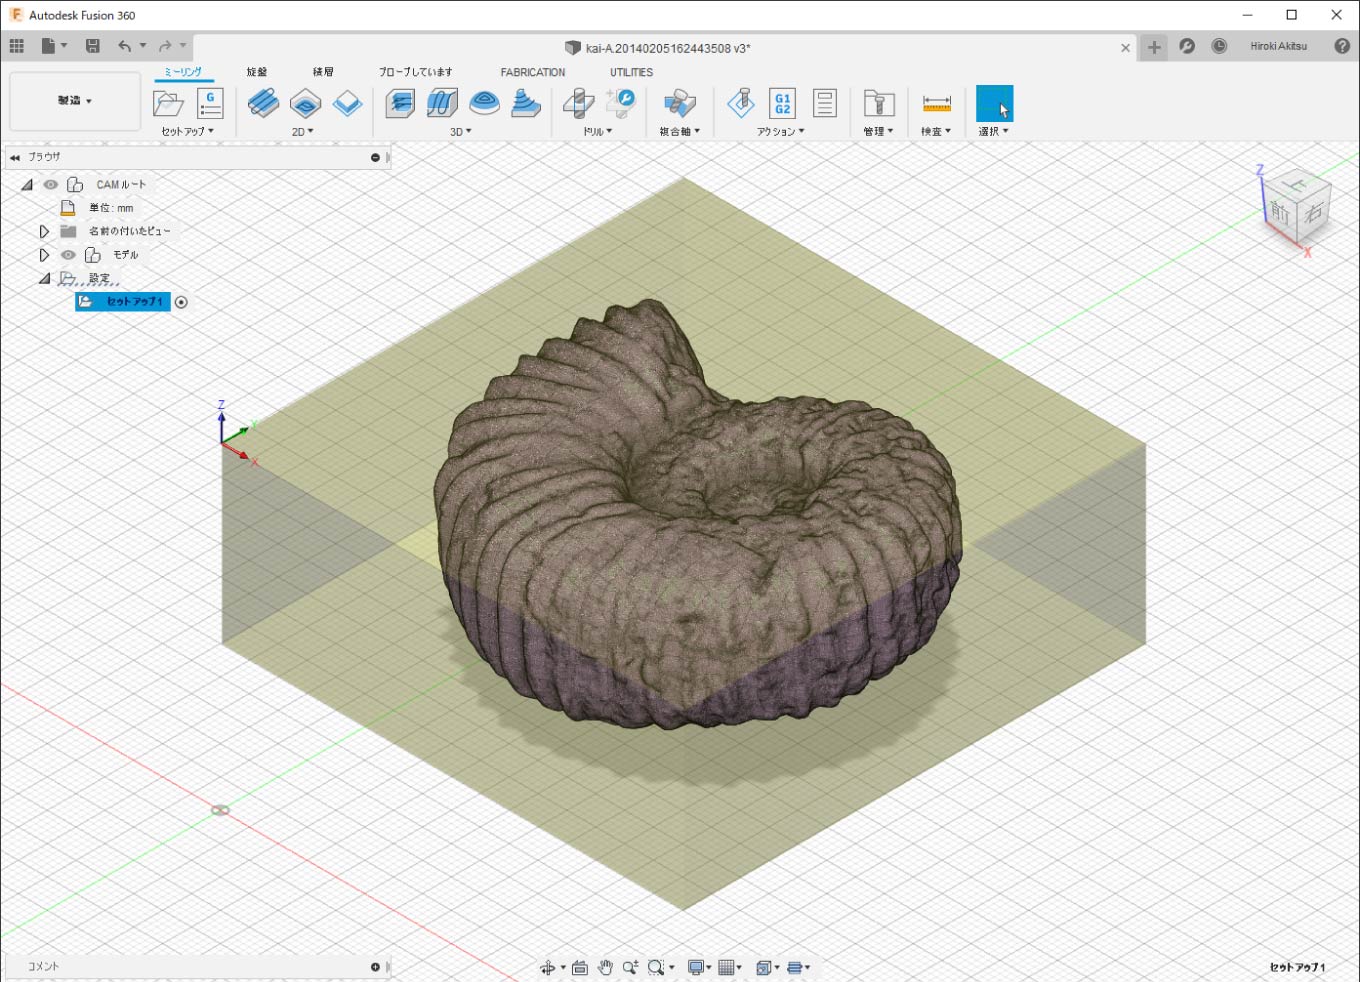Click the Hiroki Akitsu account name

click(1278, 46)
